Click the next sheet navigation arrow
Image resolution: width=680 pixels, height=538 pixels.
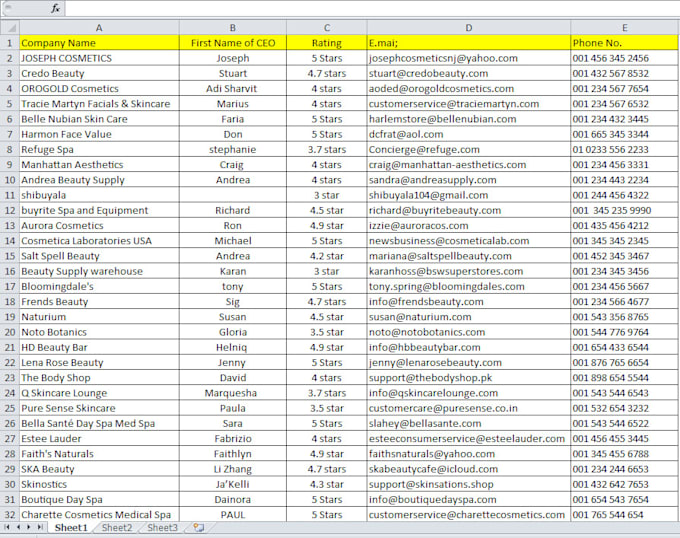[29, 527]
